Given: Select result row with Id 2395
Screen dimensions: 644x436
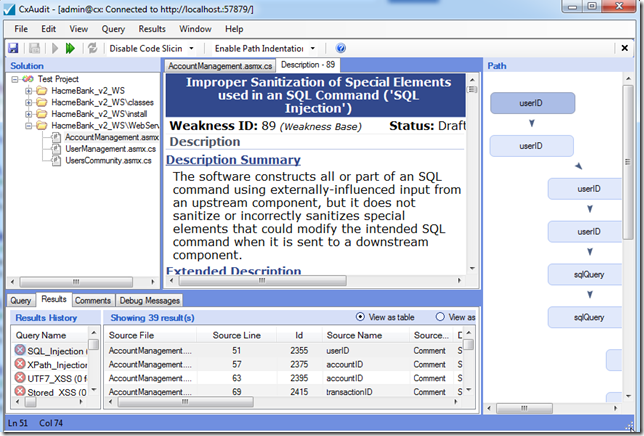Looking at the screenshot, I should pyautogui.click(x=283, y=378).
